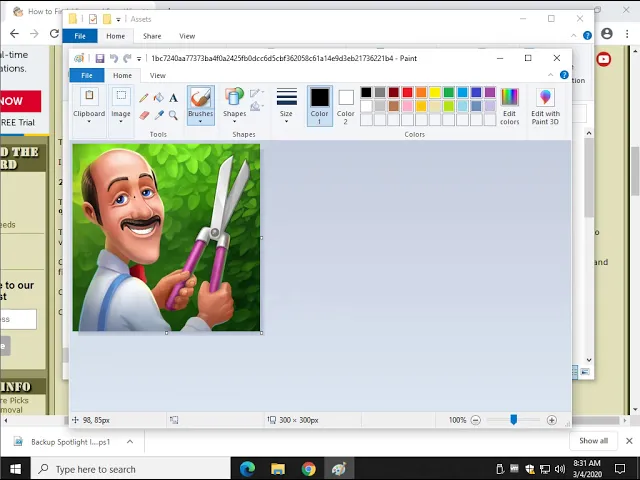Image resolution: width=640 pixels, height=480 pixels.
Task: Select Color 2 background button
Action: [x=346, y=106]
